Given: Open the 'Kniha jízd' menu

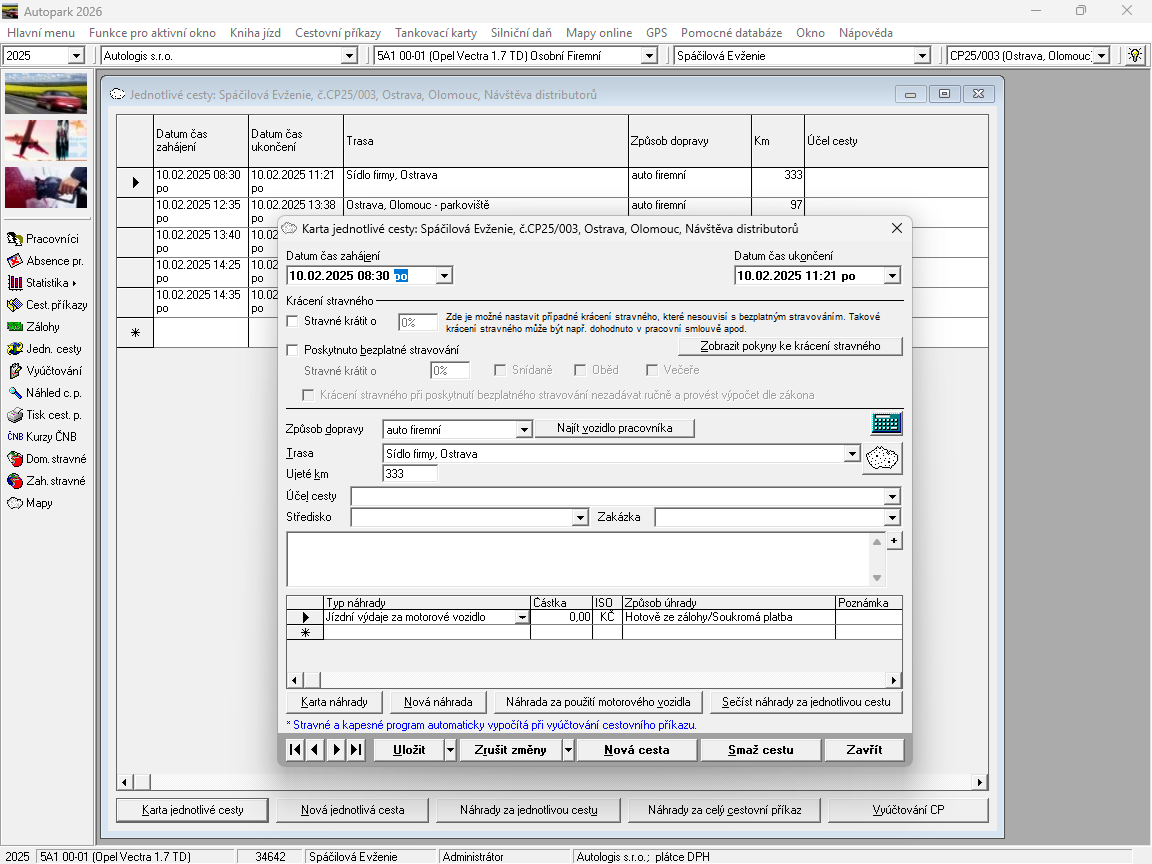Looking at the screenshot, I should pyautogui.click(x=255, y=33).
